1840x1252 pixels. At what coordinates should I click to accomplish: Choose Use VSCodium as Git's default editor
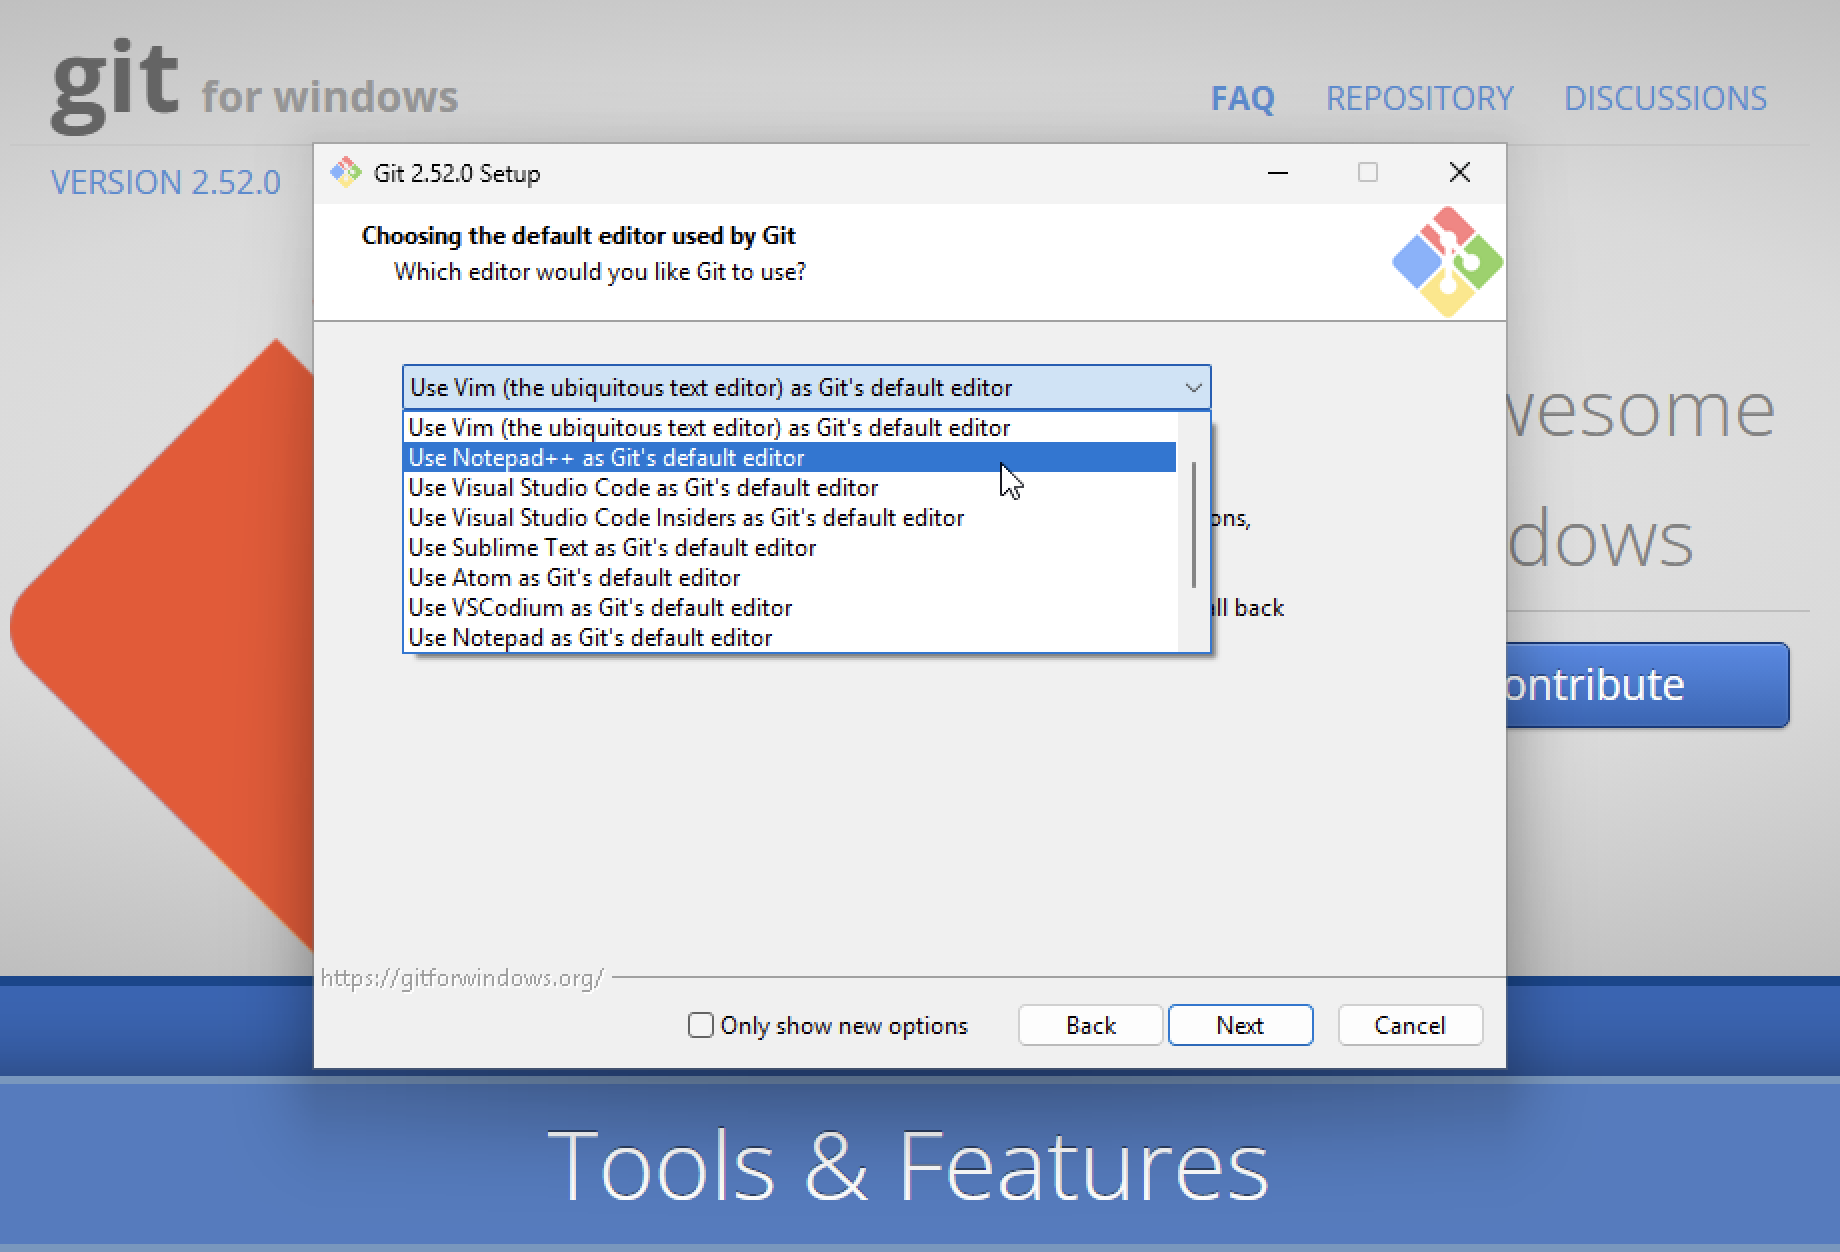(x=790, y=608)
